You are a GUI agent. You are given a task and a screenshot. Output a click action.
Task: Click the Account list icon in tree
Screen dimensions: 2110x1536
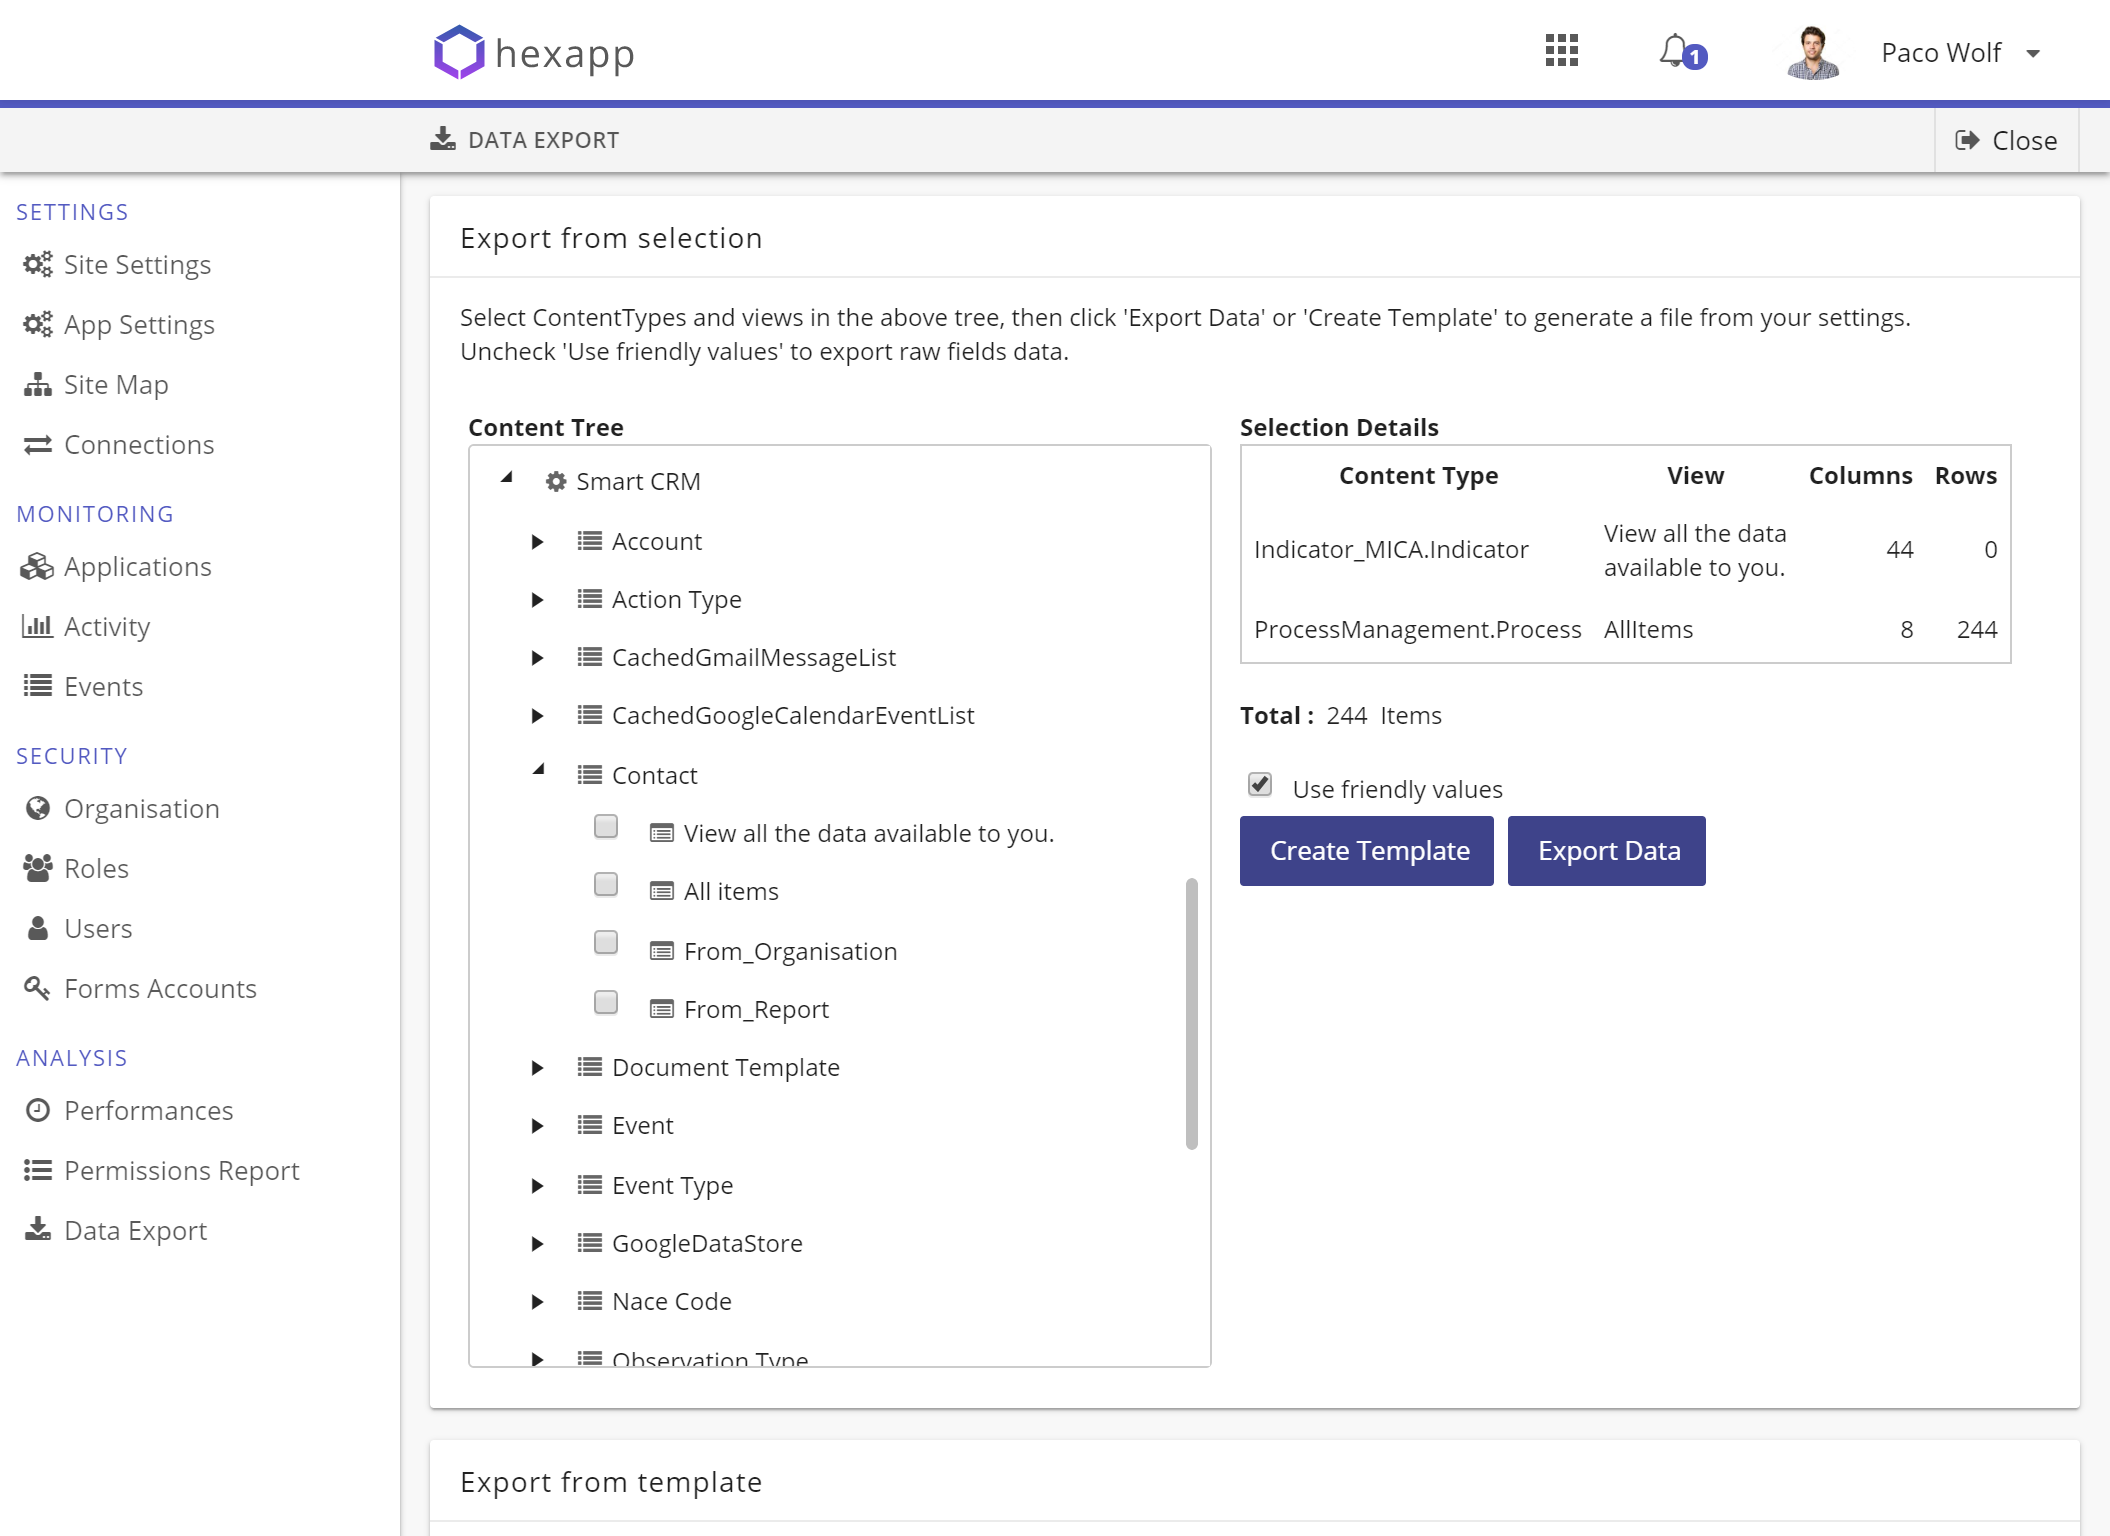click(590, 541)
